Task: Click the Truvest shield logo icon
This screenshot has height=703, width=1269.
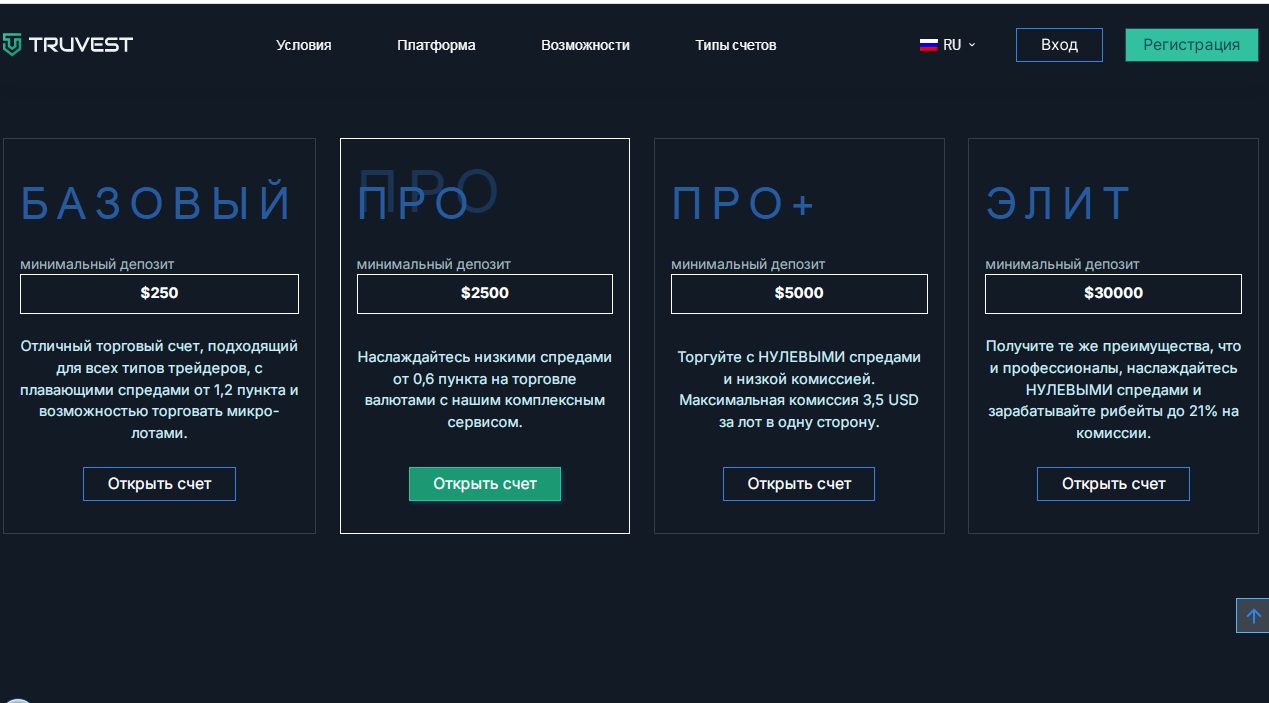Action: 11,45
